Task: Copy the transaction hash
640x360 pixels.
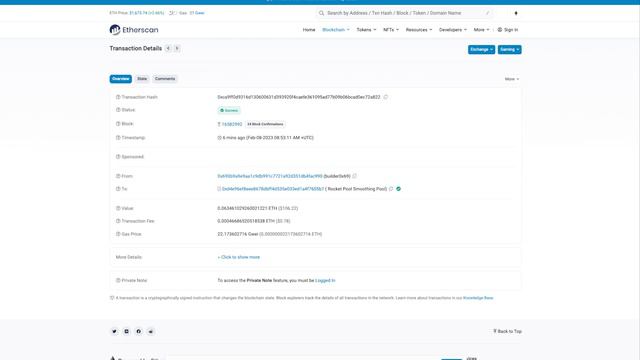Action: (386, 97)
